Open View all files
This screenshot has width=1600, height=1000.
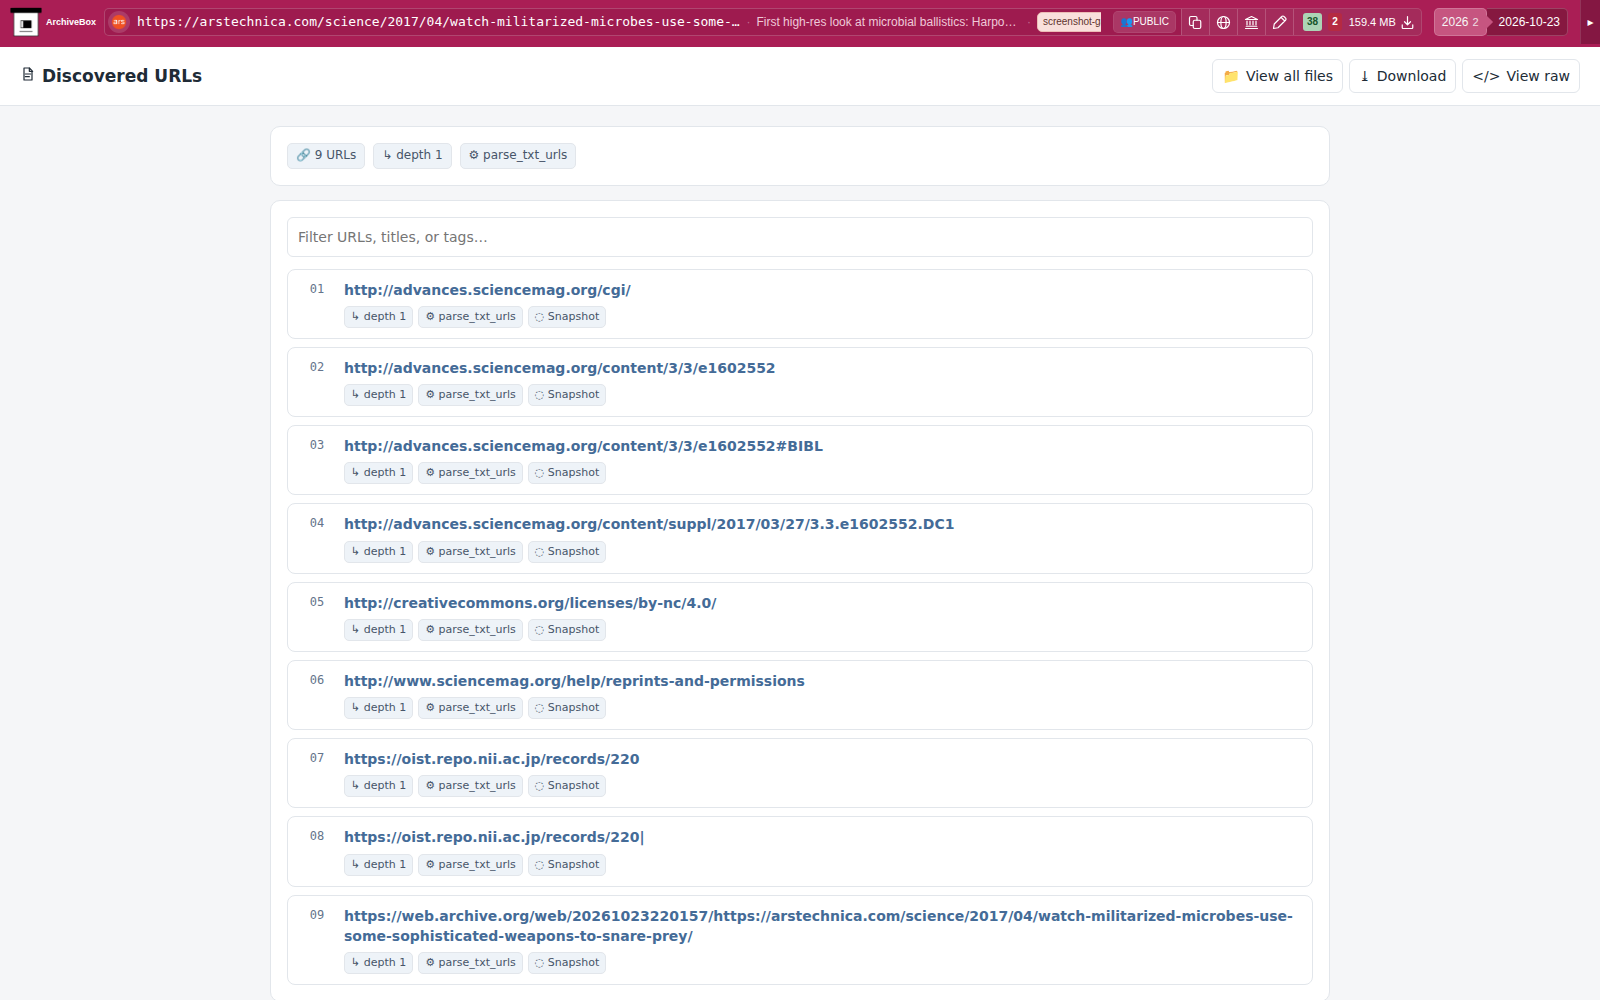point(1277,76)
